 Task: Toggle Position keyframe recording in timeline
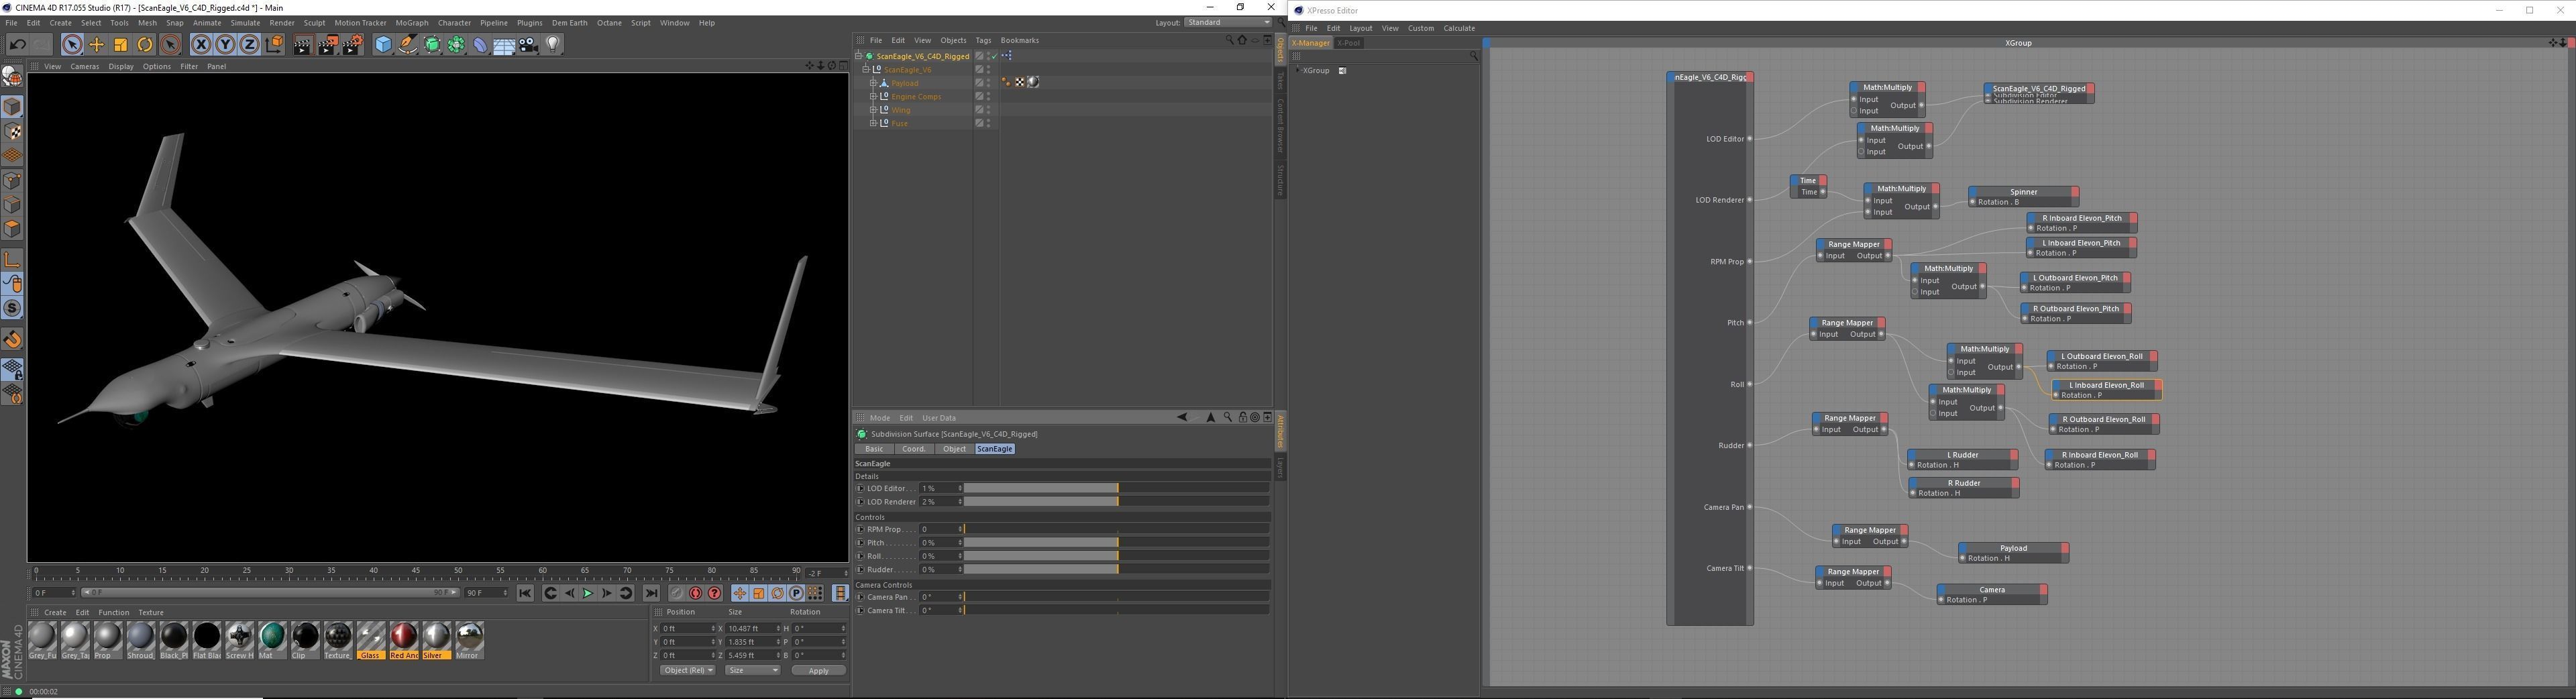point(740,594)
